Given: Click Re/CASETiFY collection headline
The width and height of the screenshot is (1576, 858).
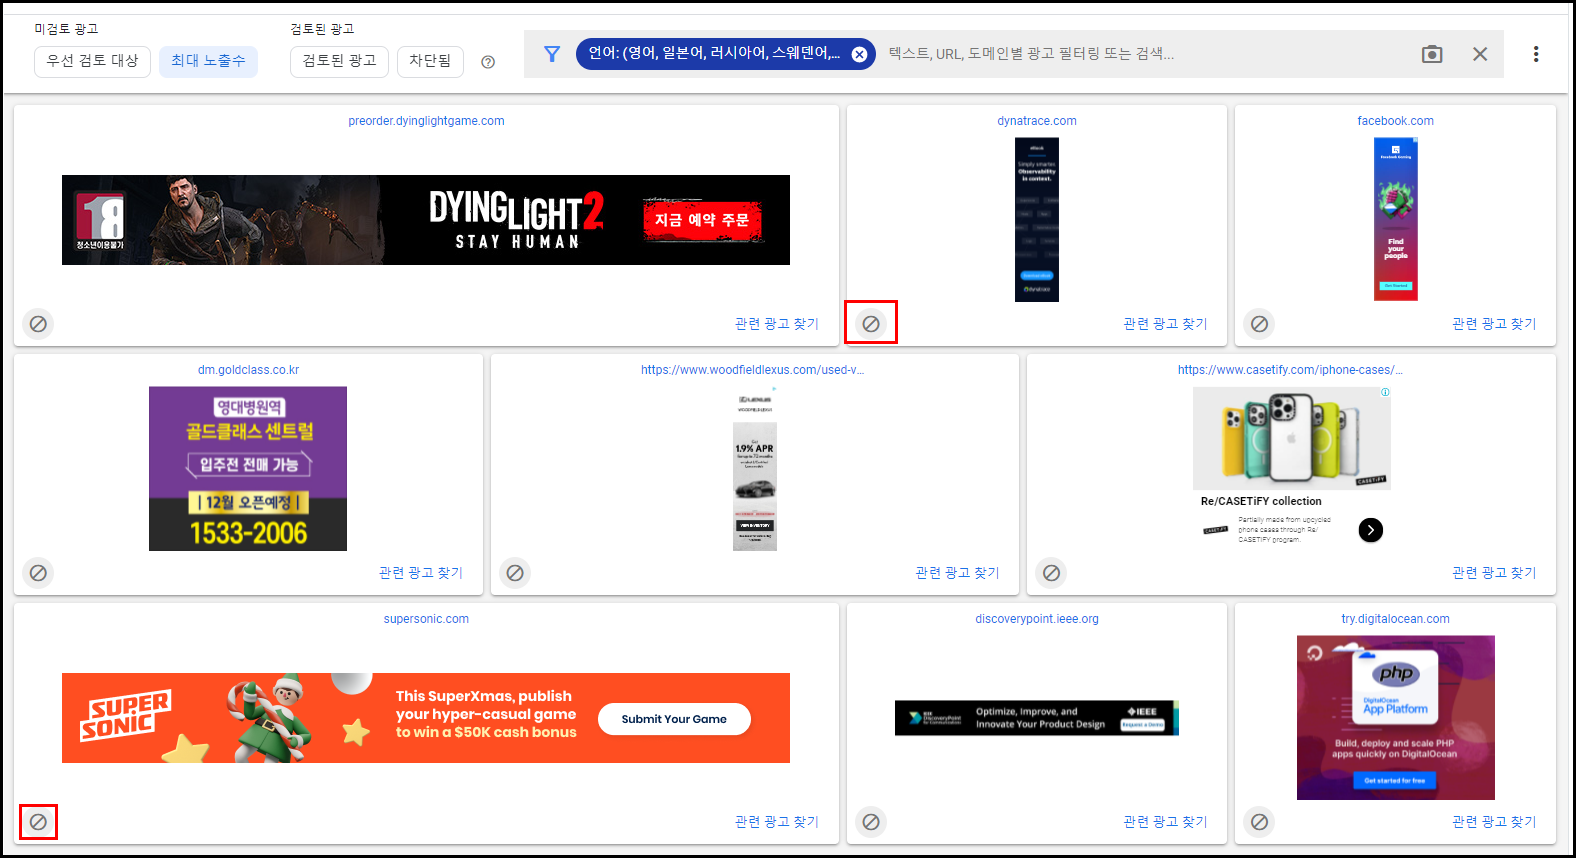Looking at the screenshot, I should pyautogui.click(x=1261, y=502).
